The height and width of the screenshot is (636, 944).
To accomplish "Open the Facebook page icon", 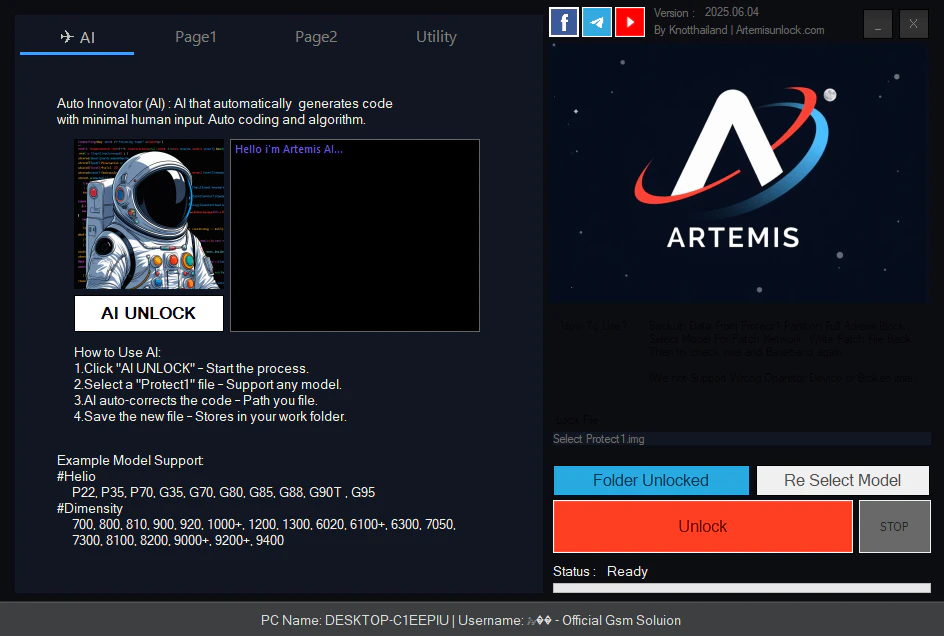I will point(564,22).
